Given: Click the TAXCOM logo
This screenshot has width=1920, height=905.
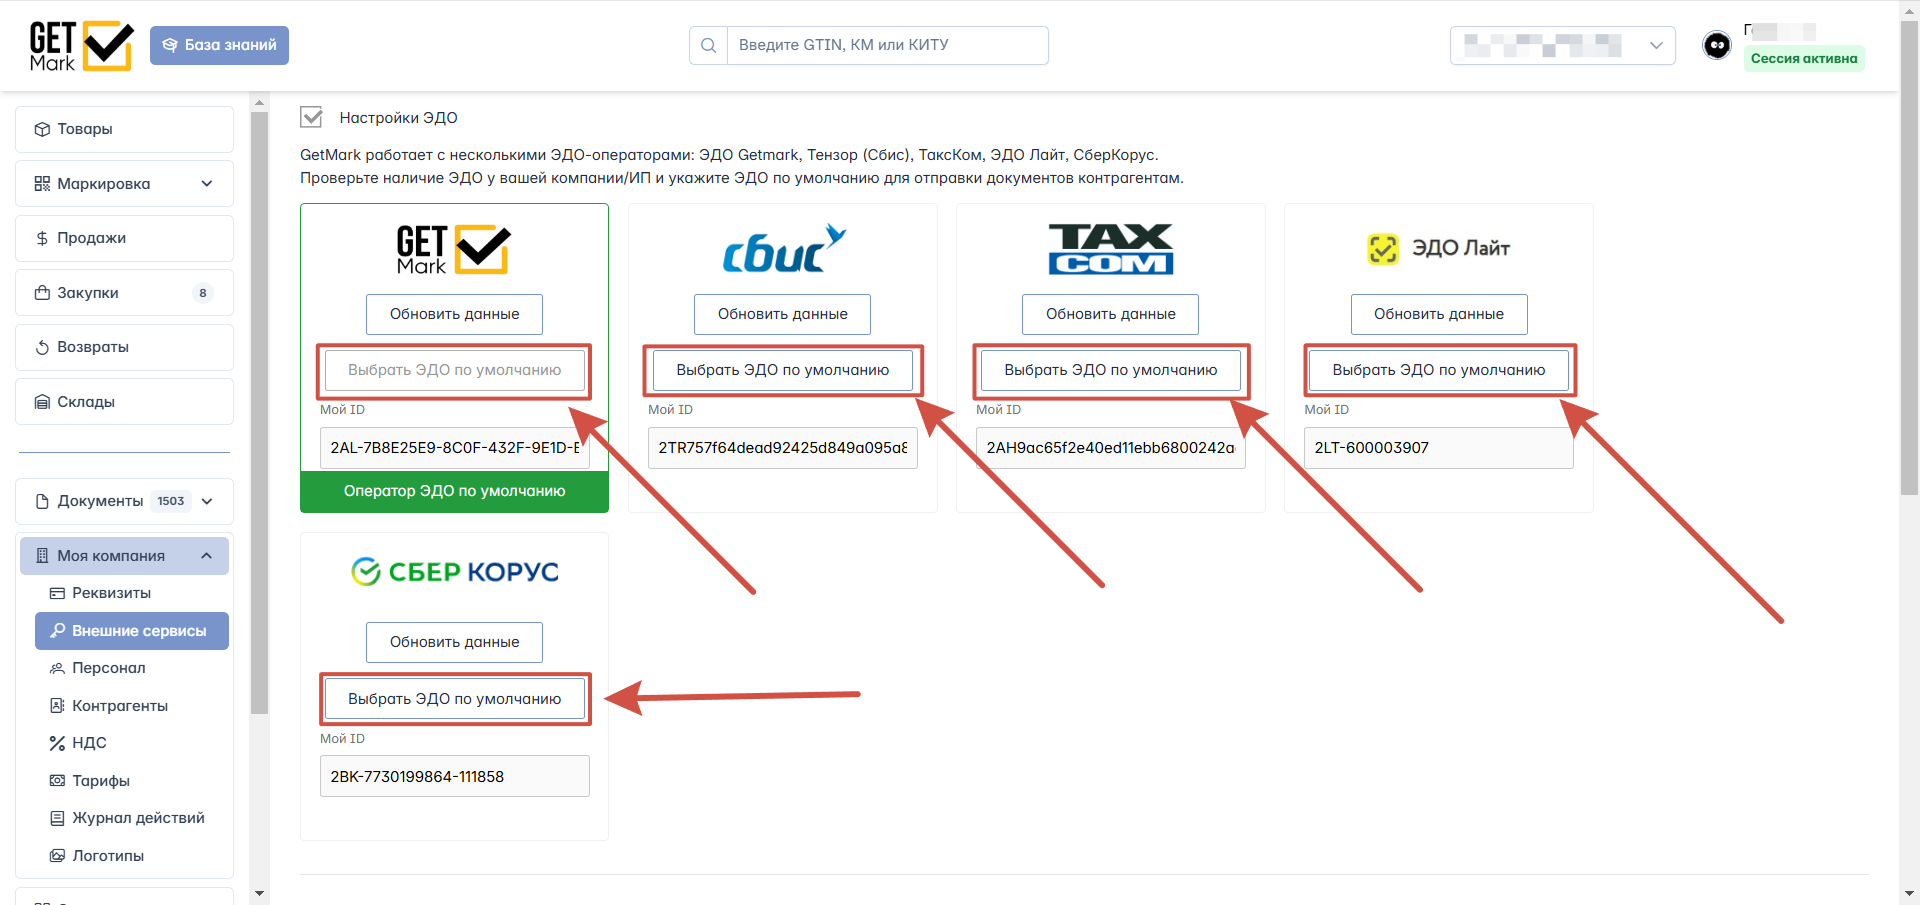Looking at the screenshot, I should tap(1110, 249).
